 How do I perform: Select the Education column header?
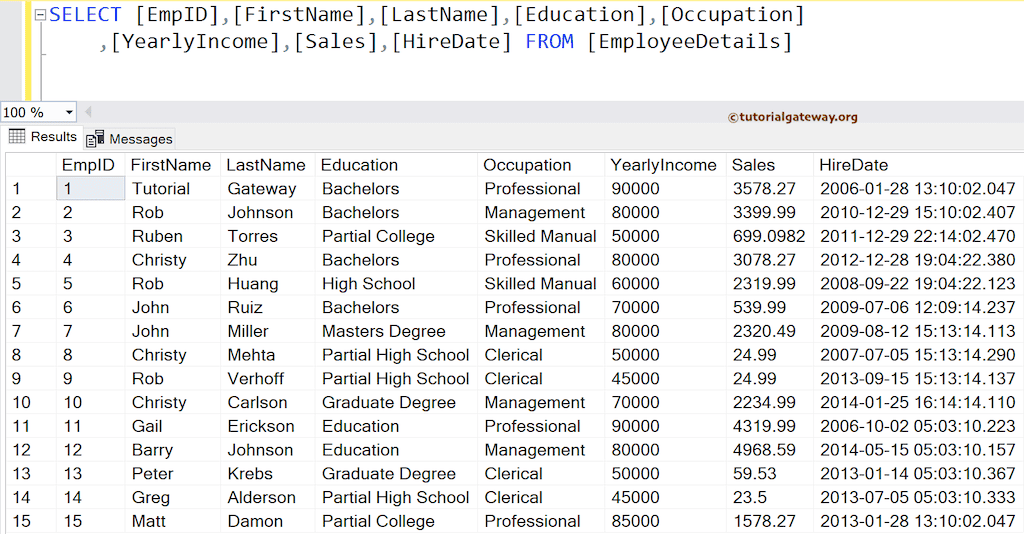coord(396,165)
